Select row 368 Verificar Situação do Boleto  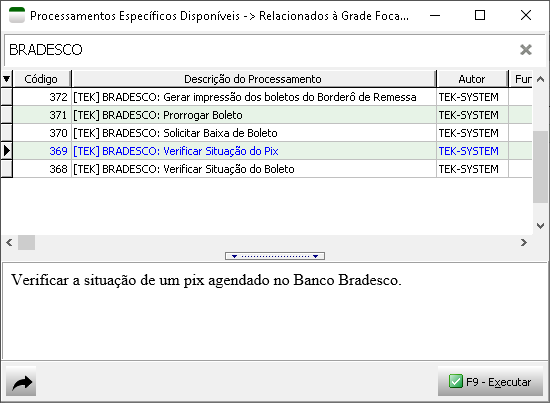[x=273, y=169]
